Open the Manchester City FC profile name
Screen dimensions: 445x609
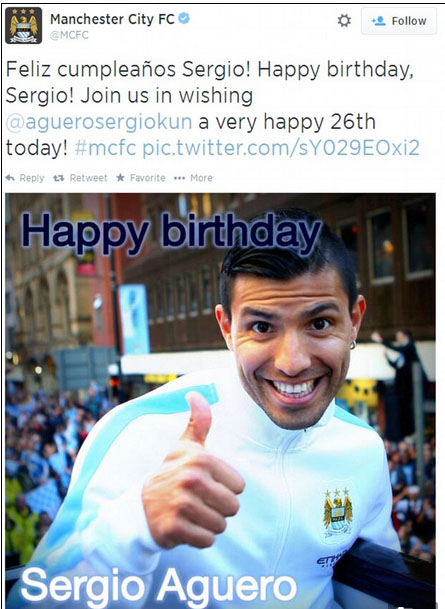click(112, 19)
